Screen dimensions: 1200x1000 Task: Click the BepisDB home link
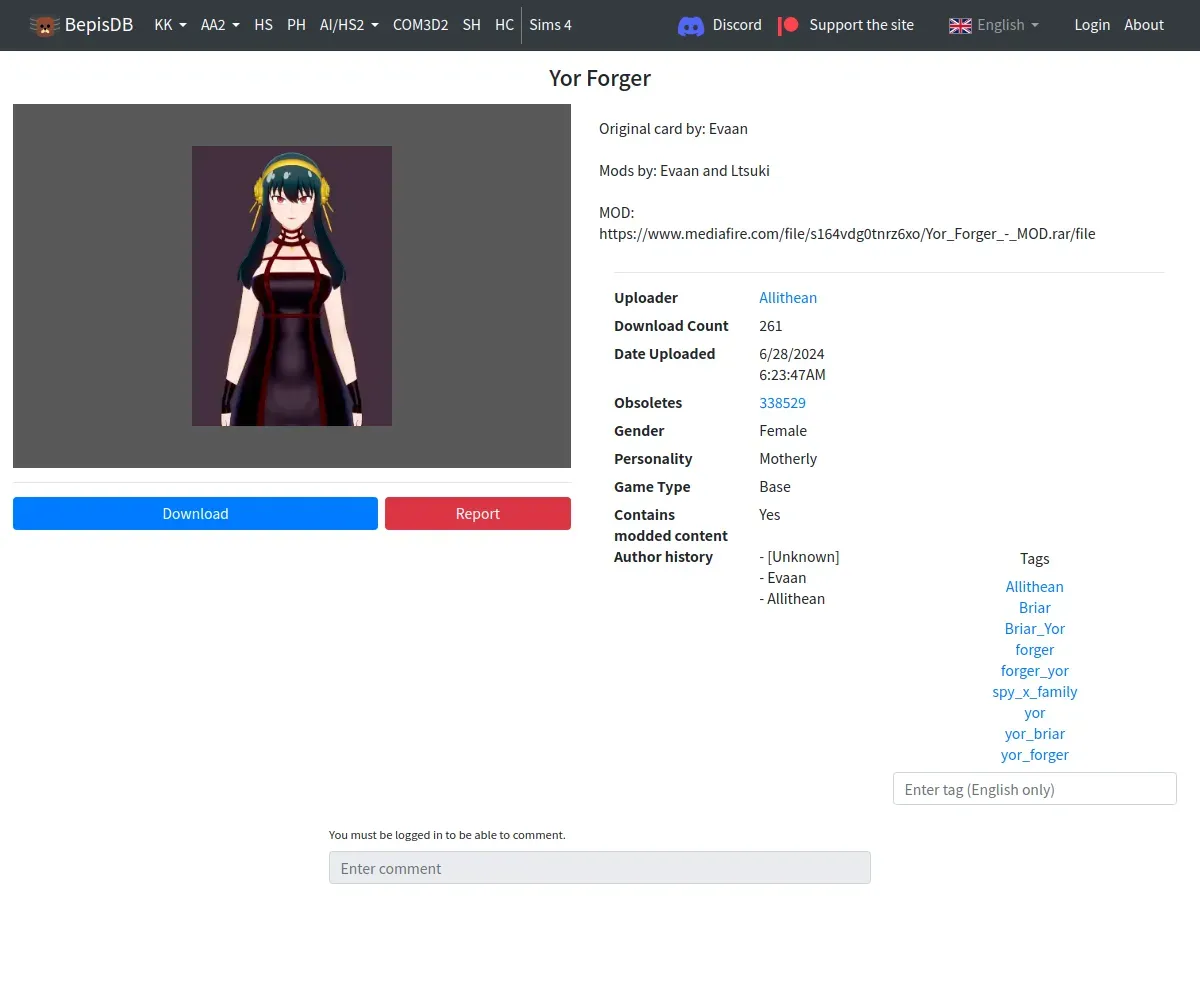pos(81,25)
